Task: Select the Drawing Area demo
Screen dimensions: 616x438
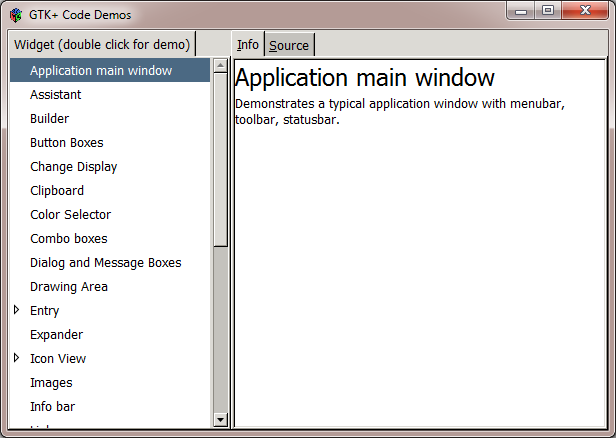Action: [69, 287]
